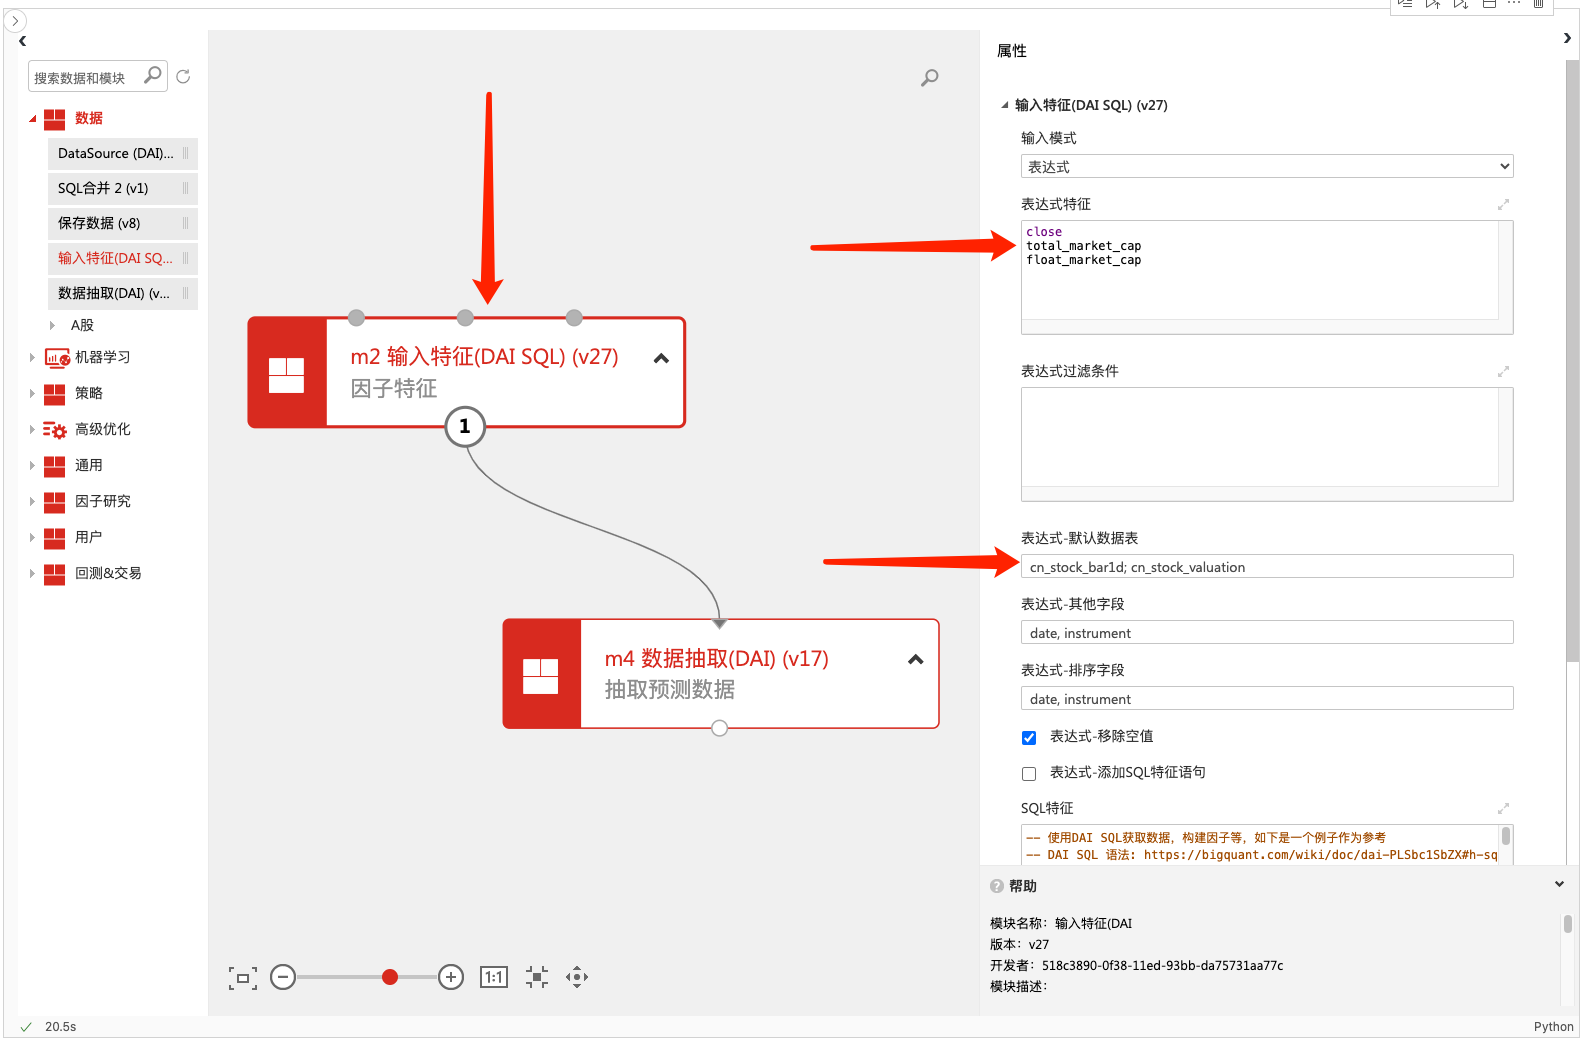
Task: Click the zoom out minus icon
Action: [x=283, y=977]
